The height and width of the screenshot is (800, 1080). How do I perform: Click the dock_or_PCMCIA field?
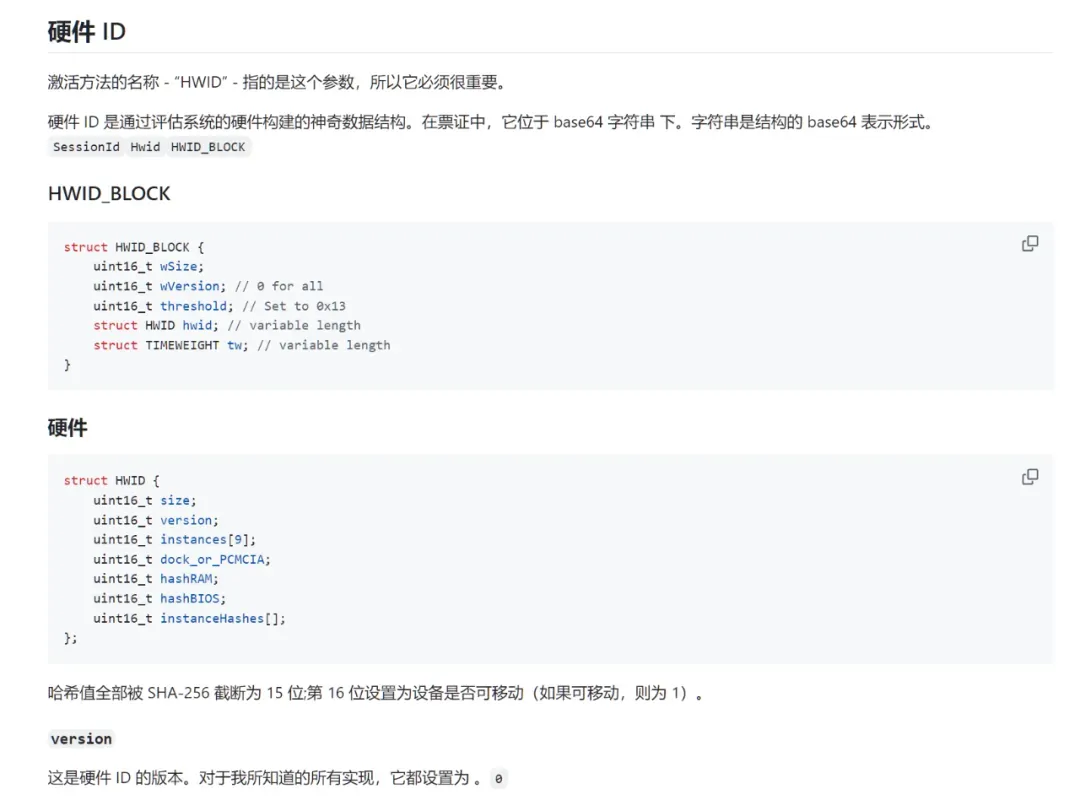coord(212,560)
